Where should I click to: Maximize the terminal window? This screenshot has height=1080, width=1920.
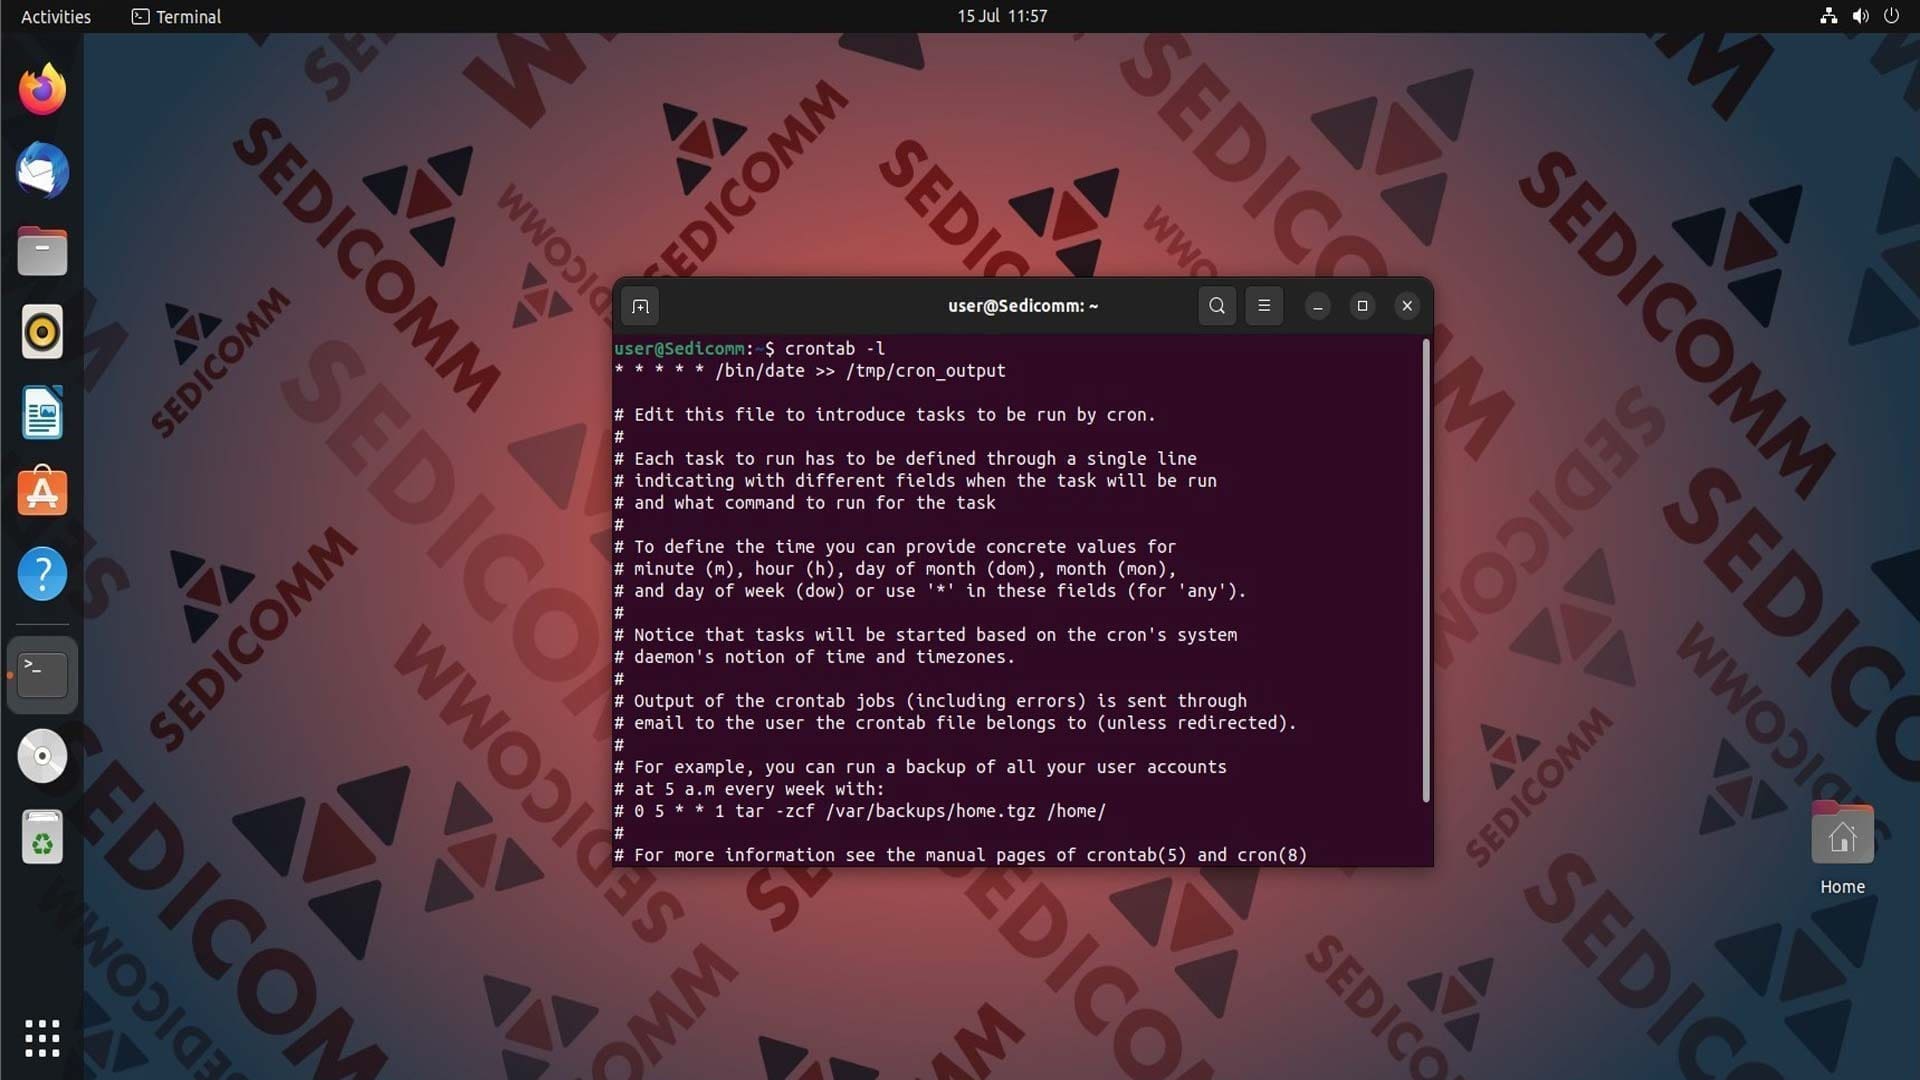pos(1362,306)
